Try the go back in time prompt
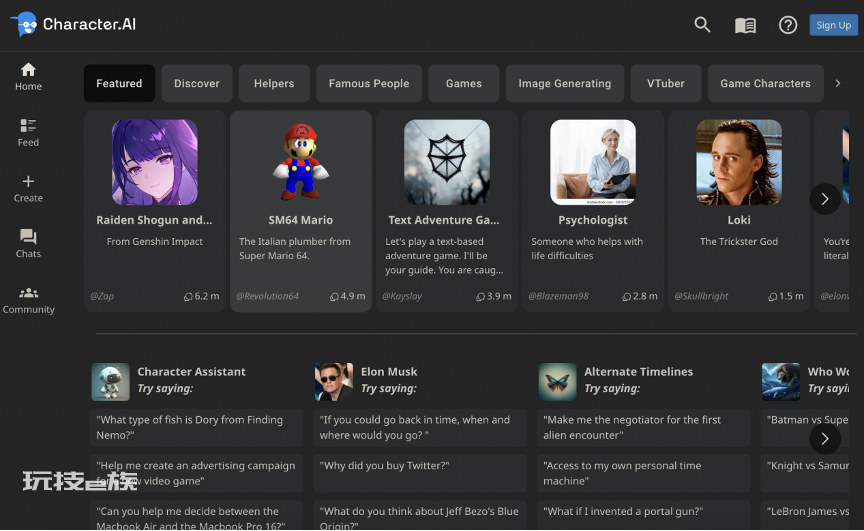Viewport: 864px width, 531px height. click(420, 427)
